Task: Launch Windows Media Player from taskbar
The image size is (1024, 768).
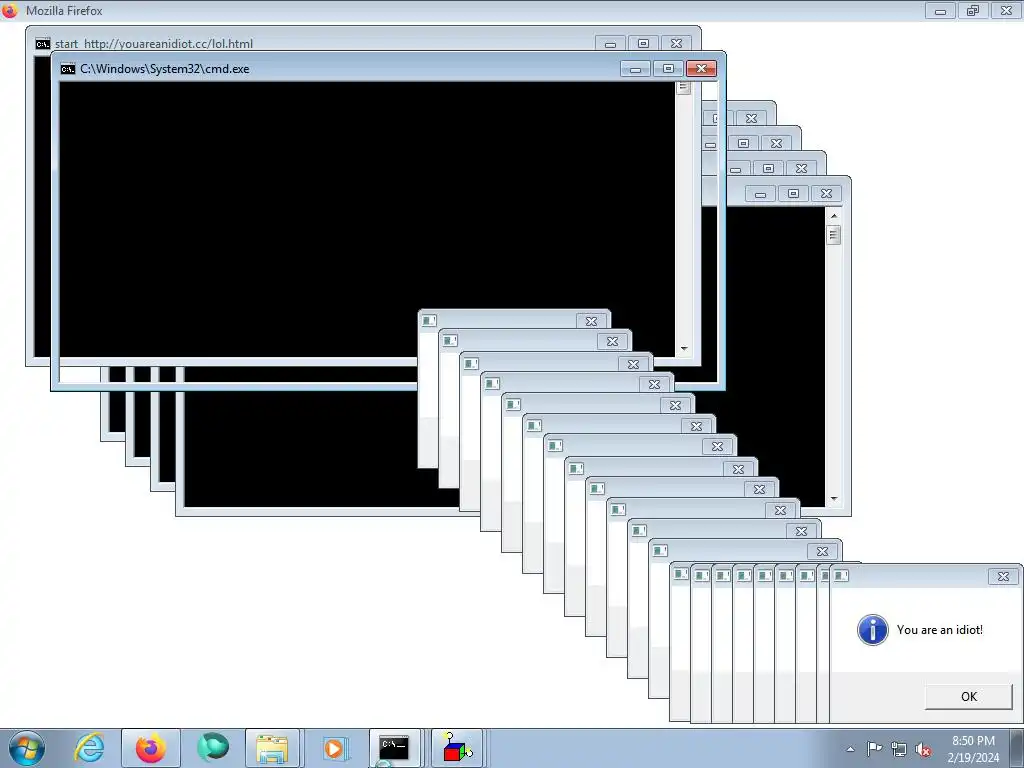Action: 334,748
